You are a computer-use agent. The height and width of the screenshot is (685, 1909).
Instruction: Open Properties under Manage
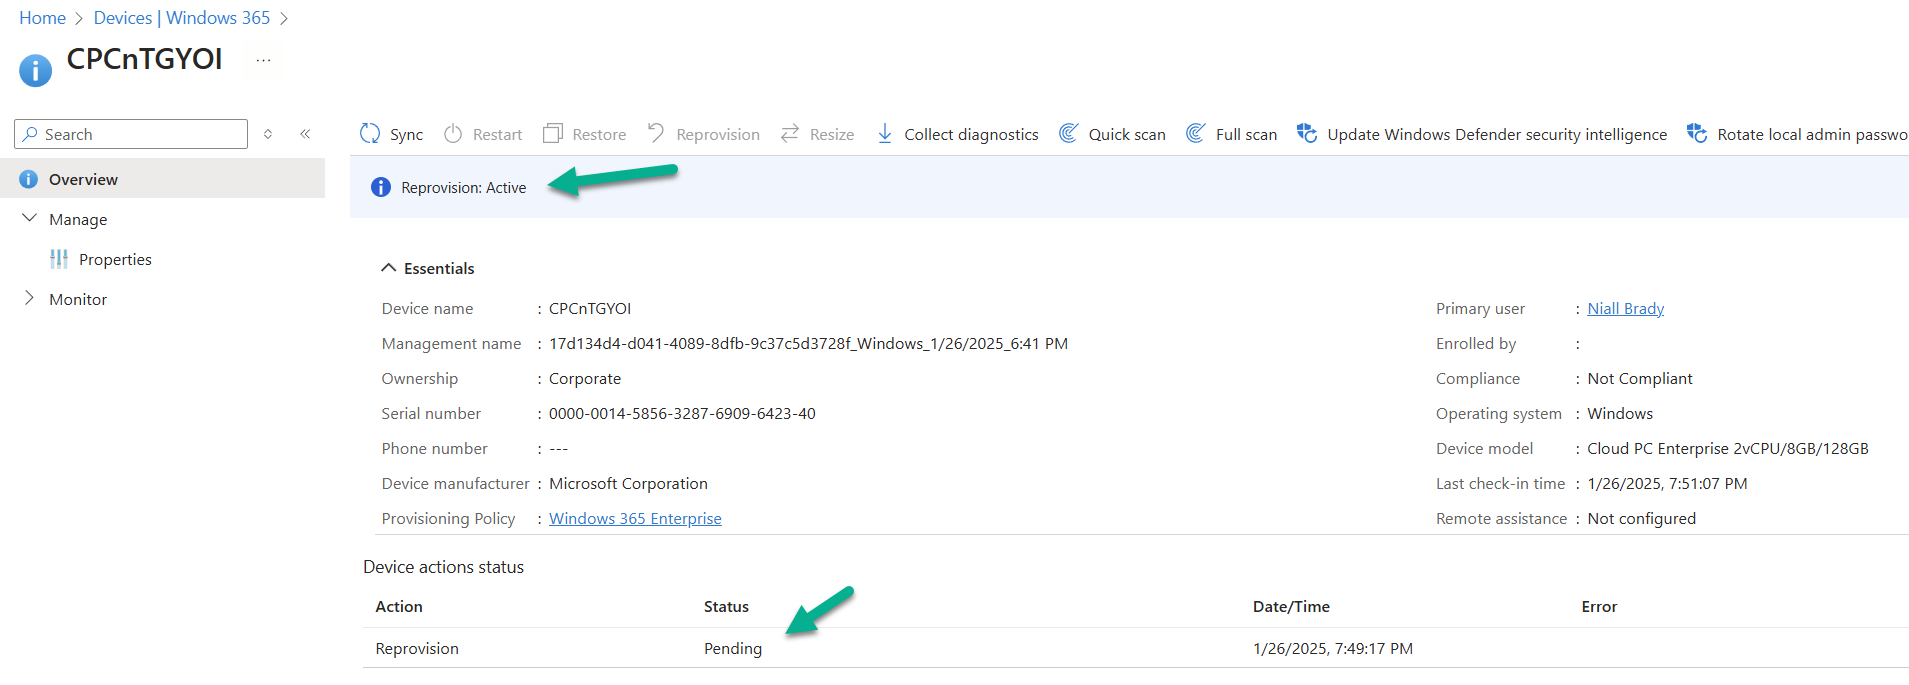[x=115, y=259]
